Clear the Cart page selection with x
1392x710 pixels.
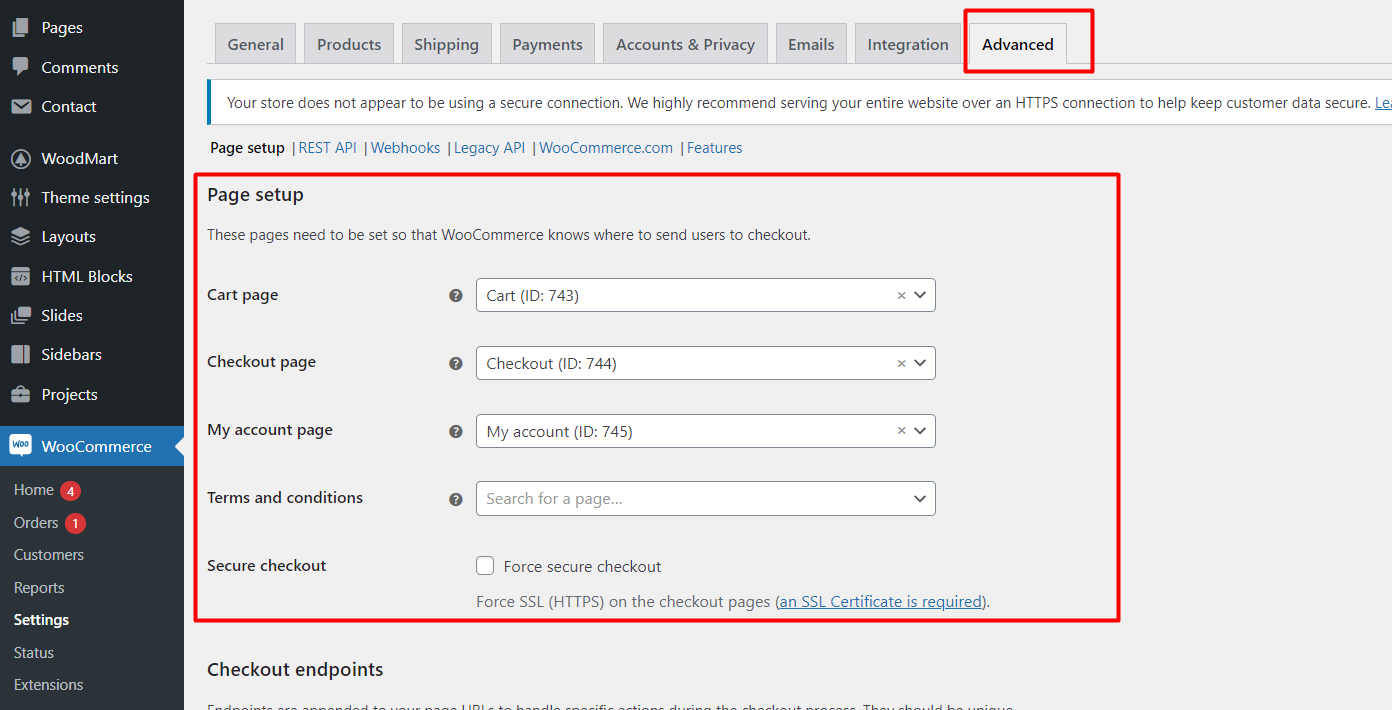coord(901,295)
